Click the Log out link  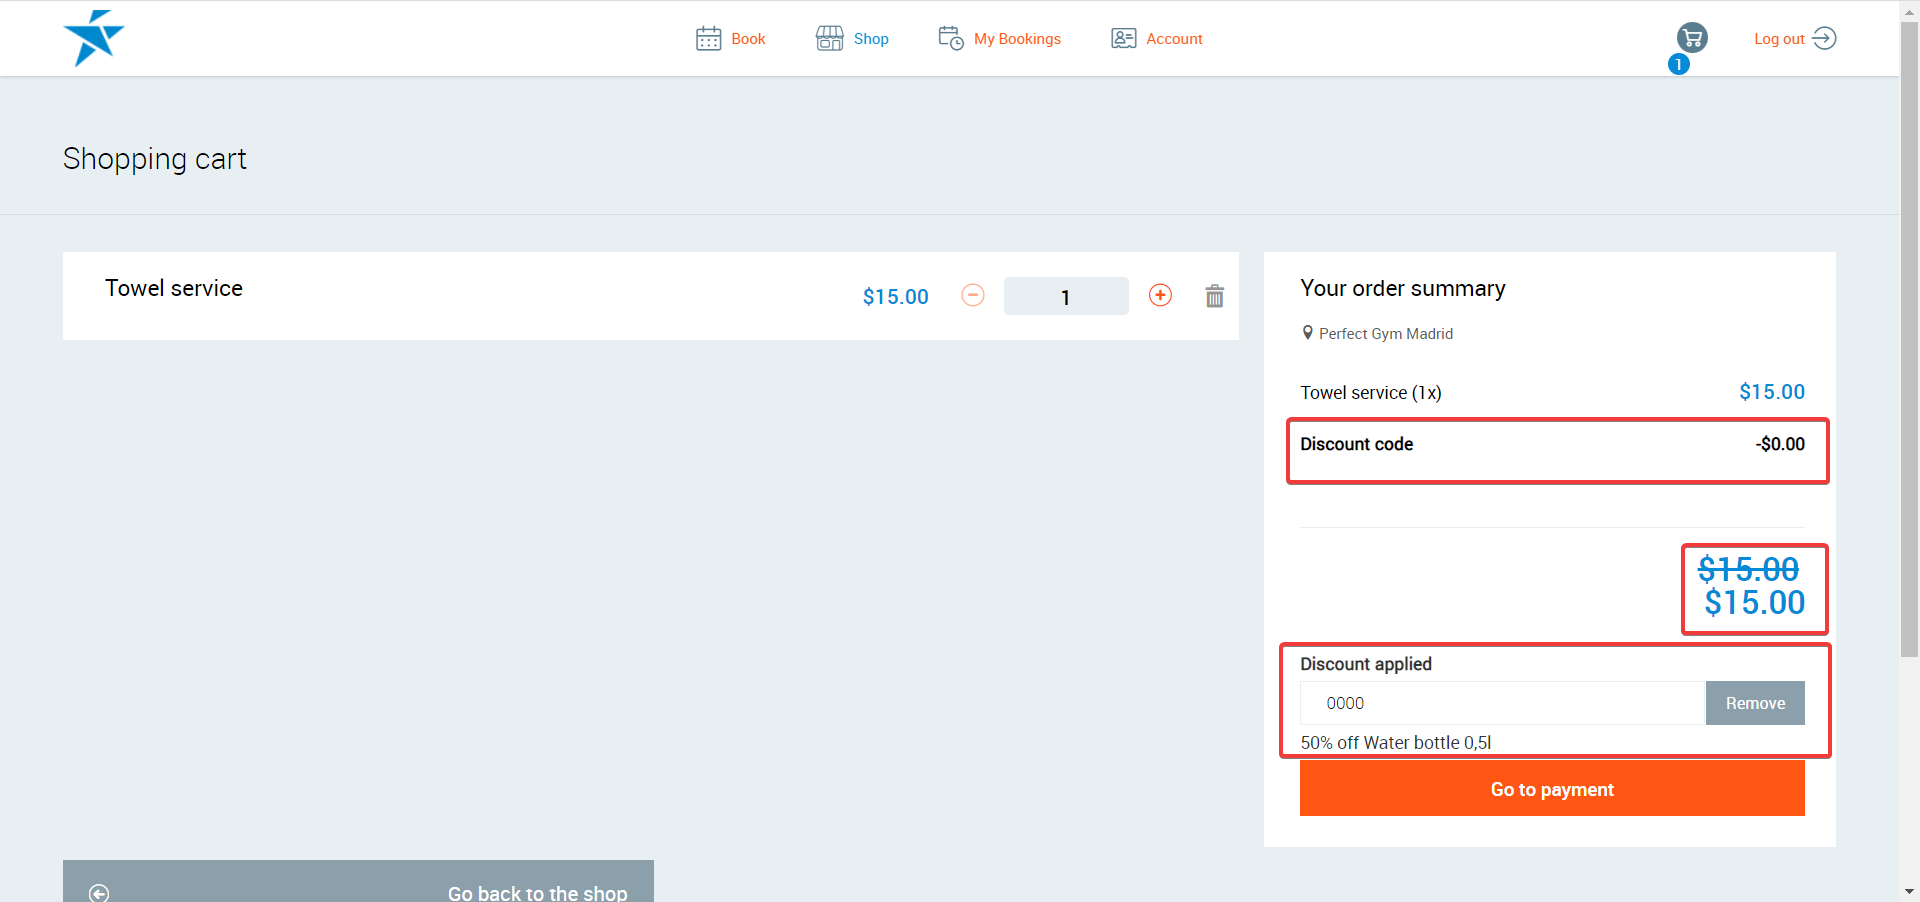point(1778,39)
